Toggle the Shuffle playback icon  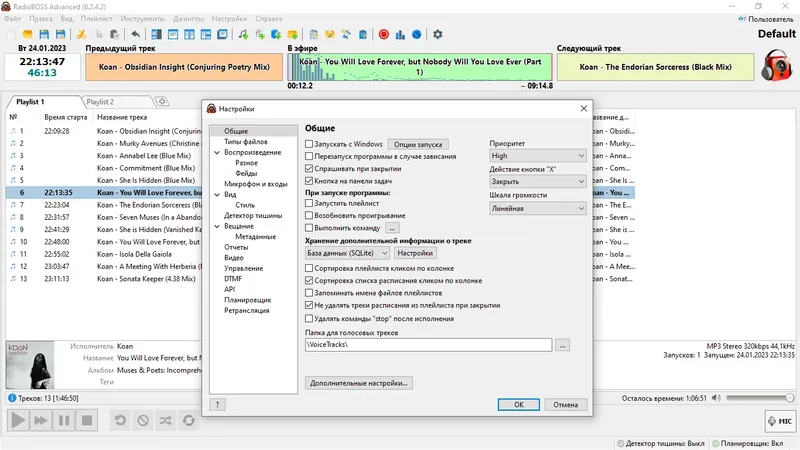166,420
